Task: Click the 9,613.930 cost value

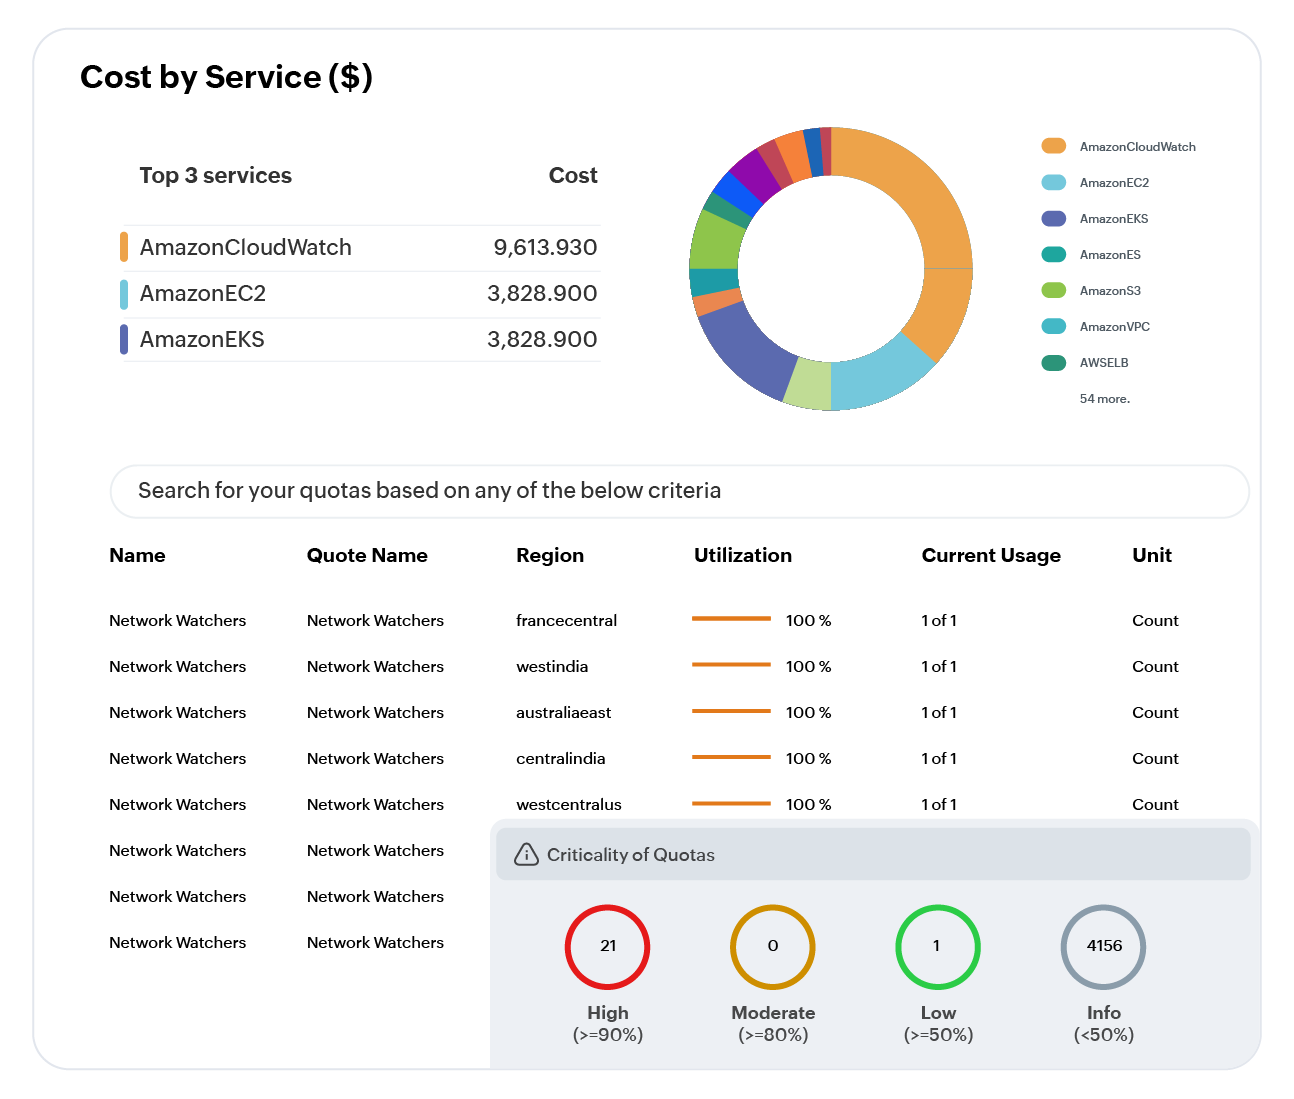Action: pyautogui.click(x=545, y=247)
